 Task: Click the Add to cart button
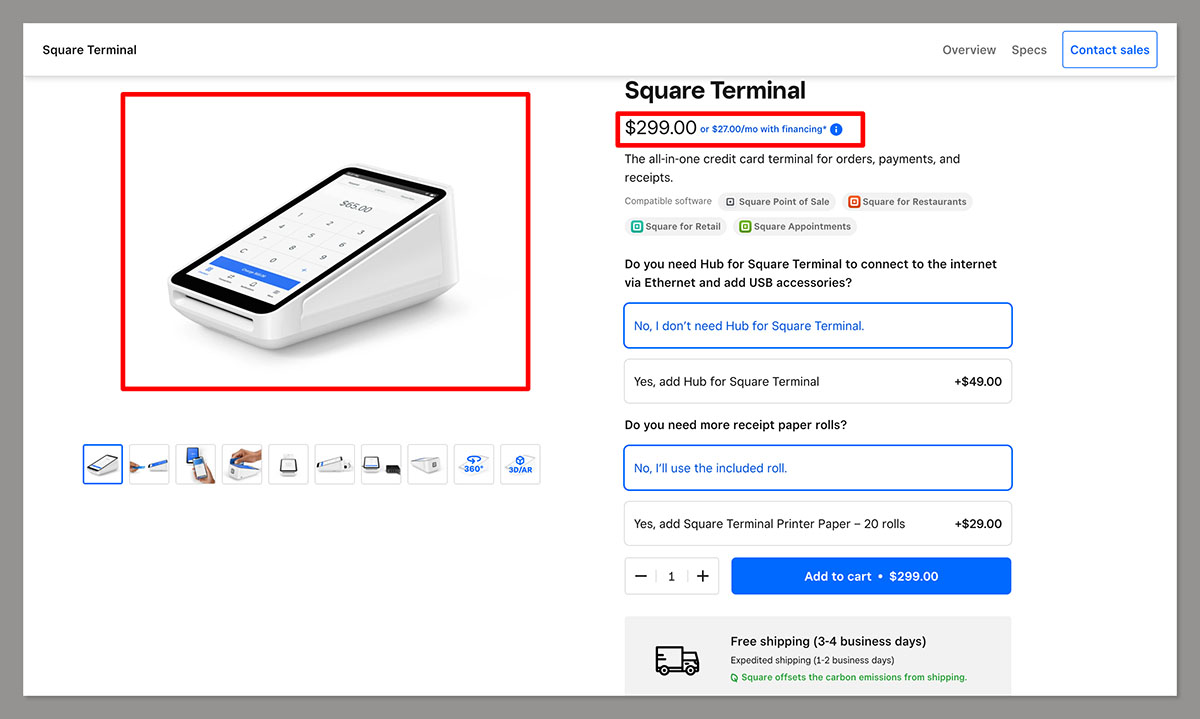(x=870, y=576)
